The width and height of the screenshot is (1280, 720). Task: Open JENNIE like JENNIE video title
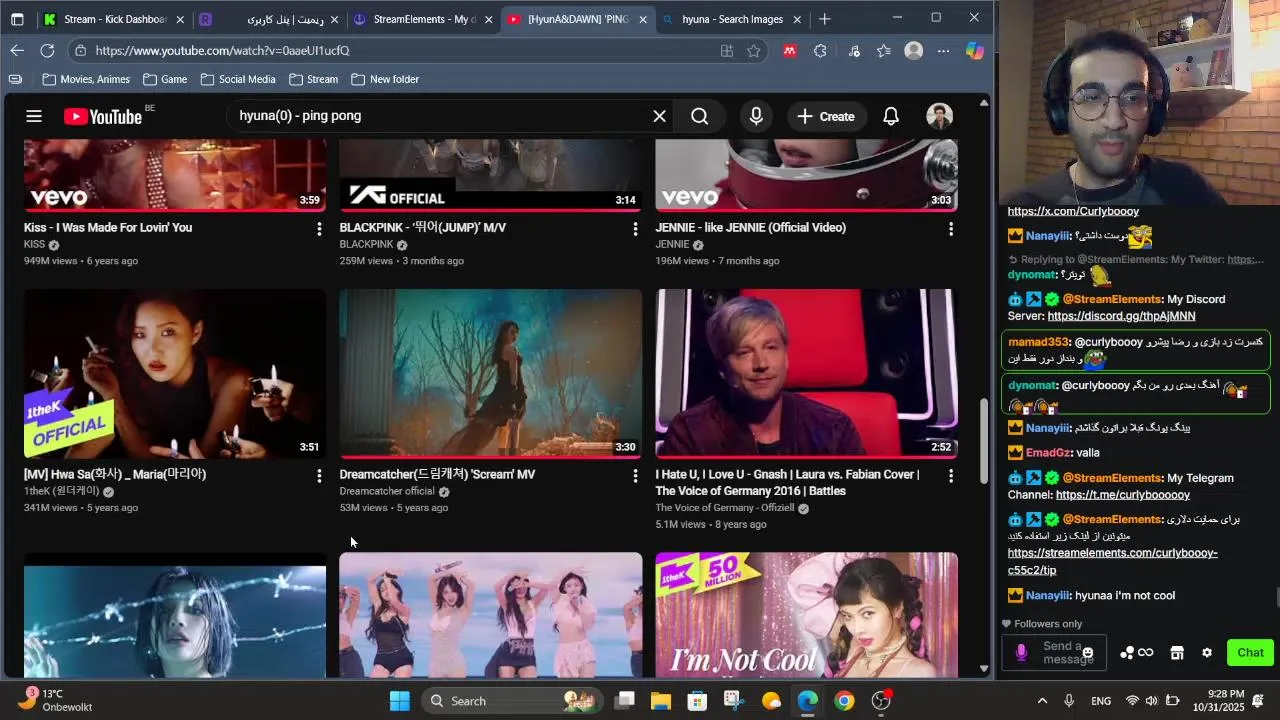coord(751,227)
